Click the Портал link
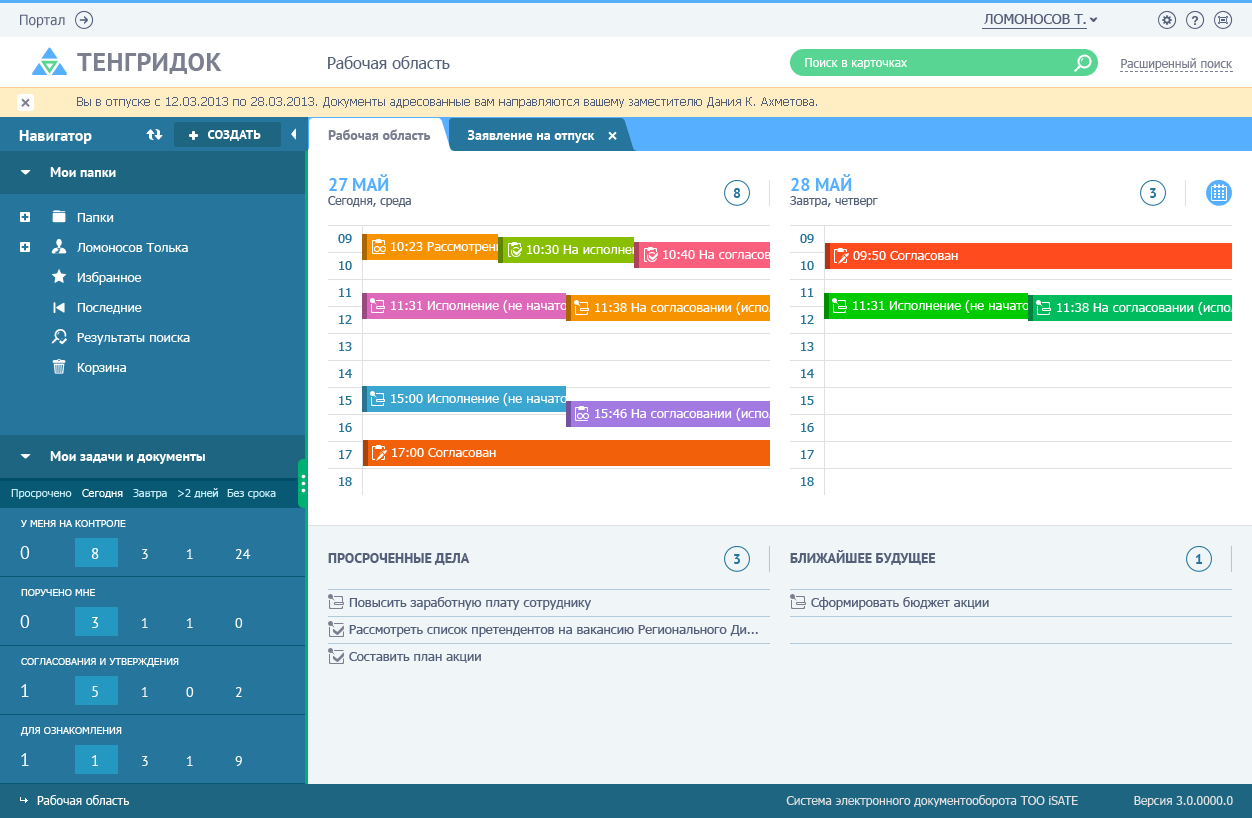Image resolution: width=1252 pixels, height=818 pixels. click(42, 19)
